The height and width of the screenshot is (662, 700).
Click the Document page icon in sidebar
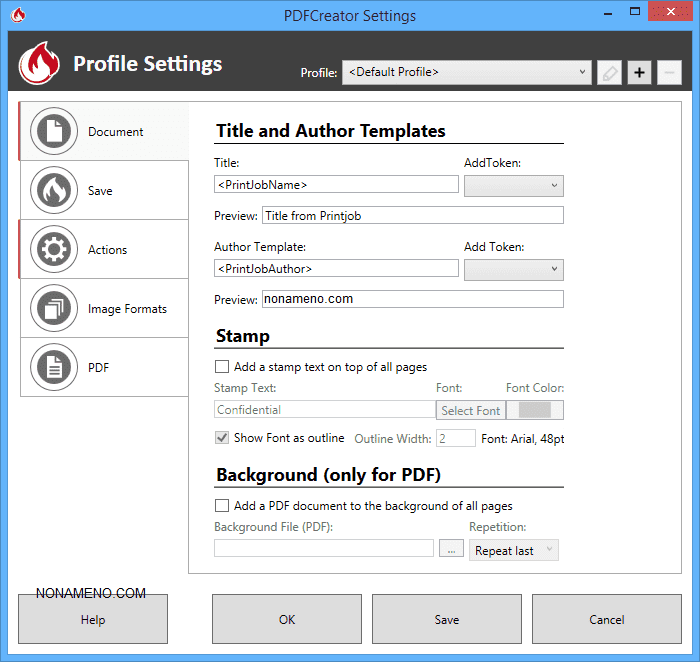coord(55,131)
